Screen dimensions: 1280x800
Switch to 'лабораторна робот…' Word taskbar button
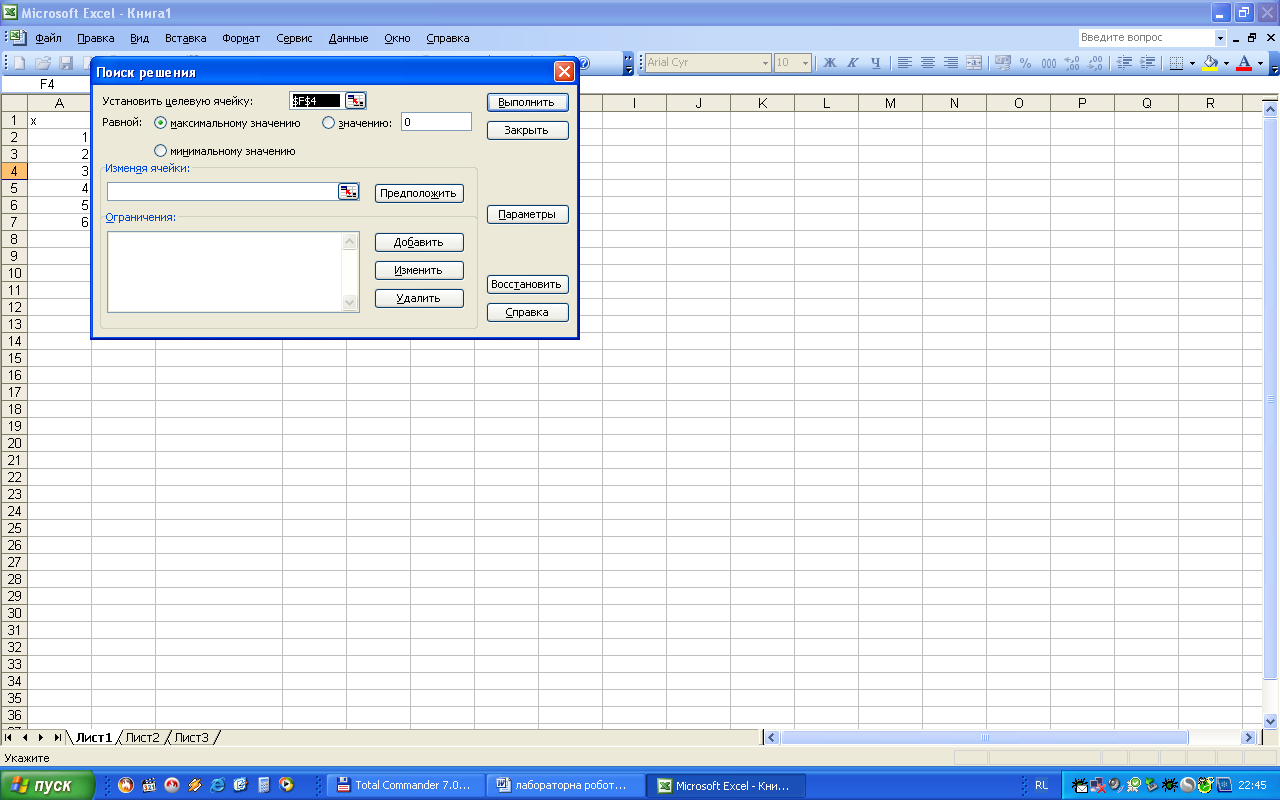click(x=566, y=785)
